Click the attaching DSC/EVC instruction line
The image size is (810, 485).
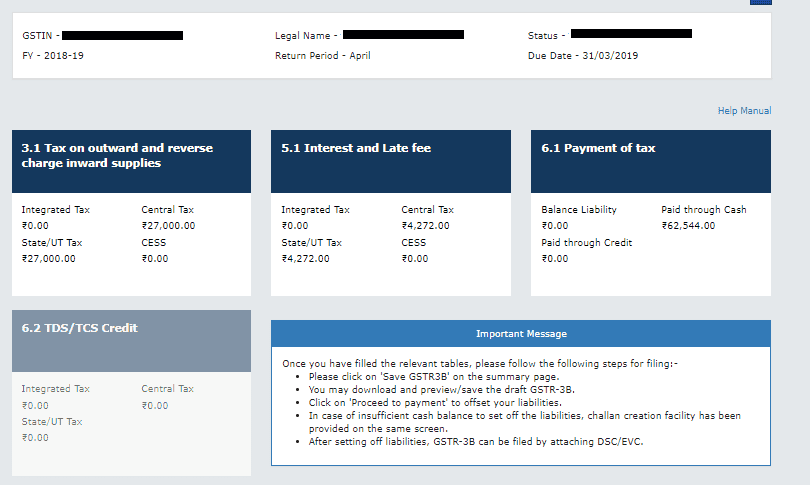476,442
